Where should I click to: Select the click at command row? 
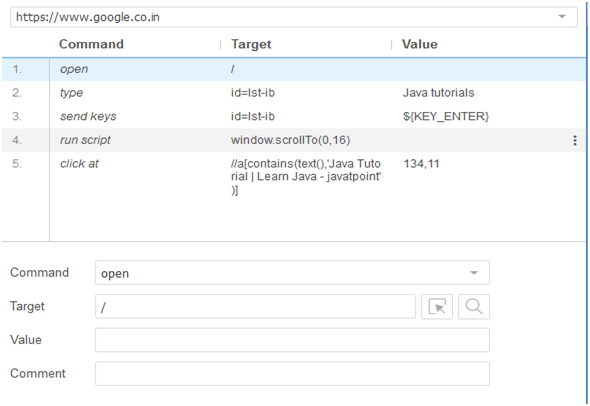294,177
